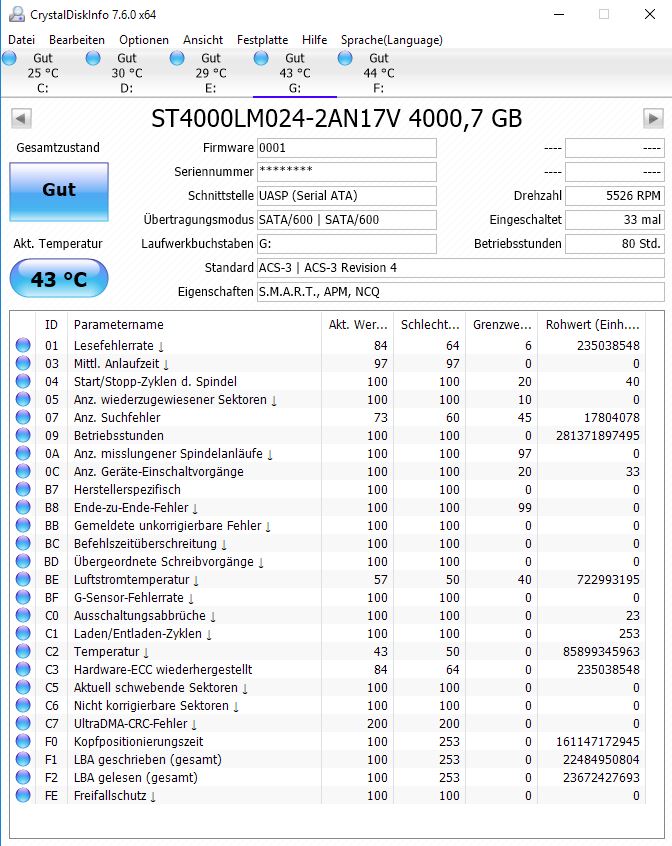Viewport: 672px width, 846px height.
Task: Click the Rohwert column header
Action: pos(592,325)
